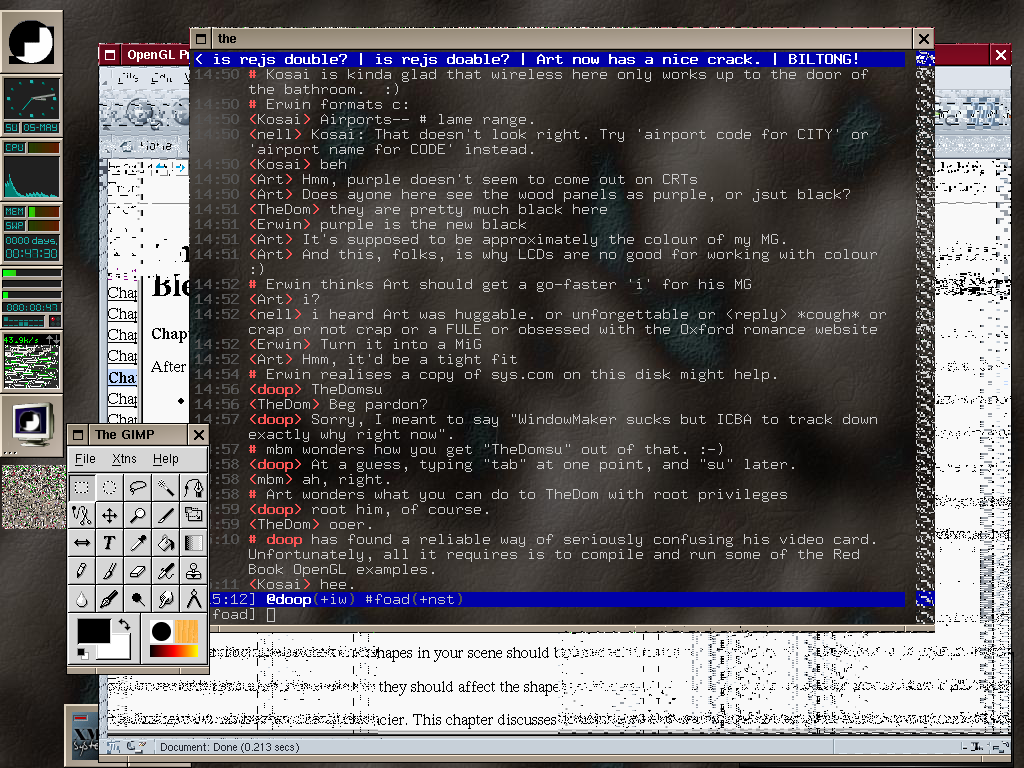
Task: Click the terminal window scrollbar
Action: point(924,336)
